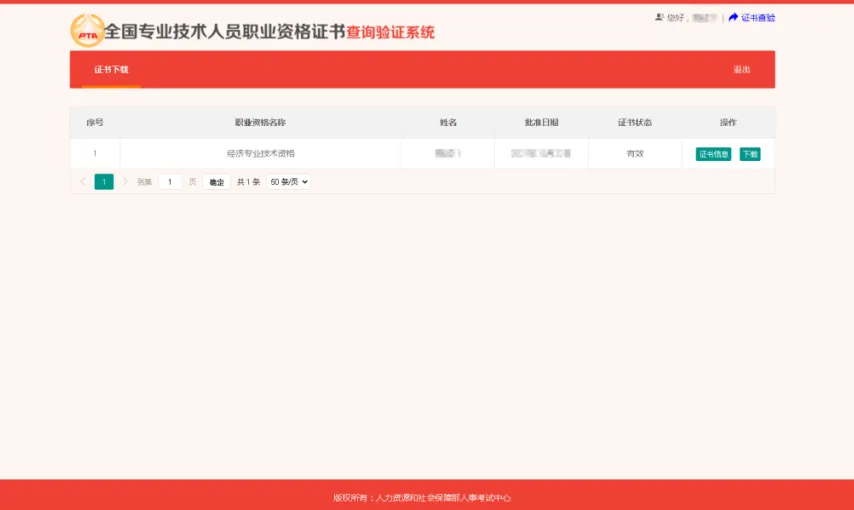This screenshot has height=510, width=854.
Task: Click the page number jump input field
Action: point(170,182)
